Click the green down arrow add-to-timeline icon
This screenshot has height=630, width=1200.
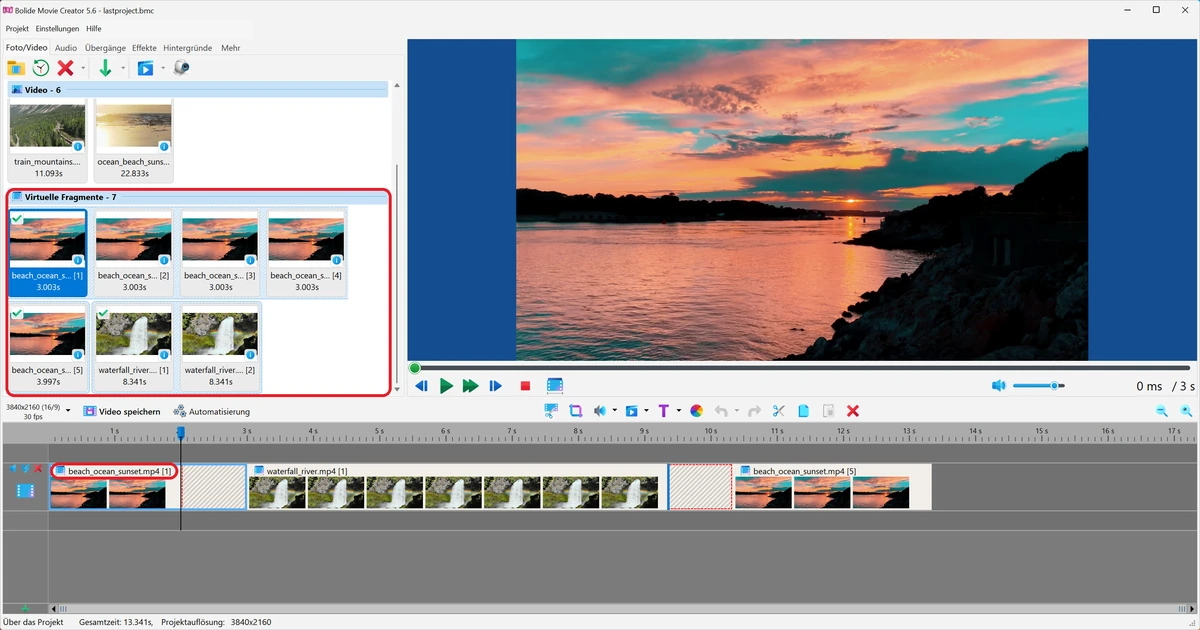pos(106,68)
